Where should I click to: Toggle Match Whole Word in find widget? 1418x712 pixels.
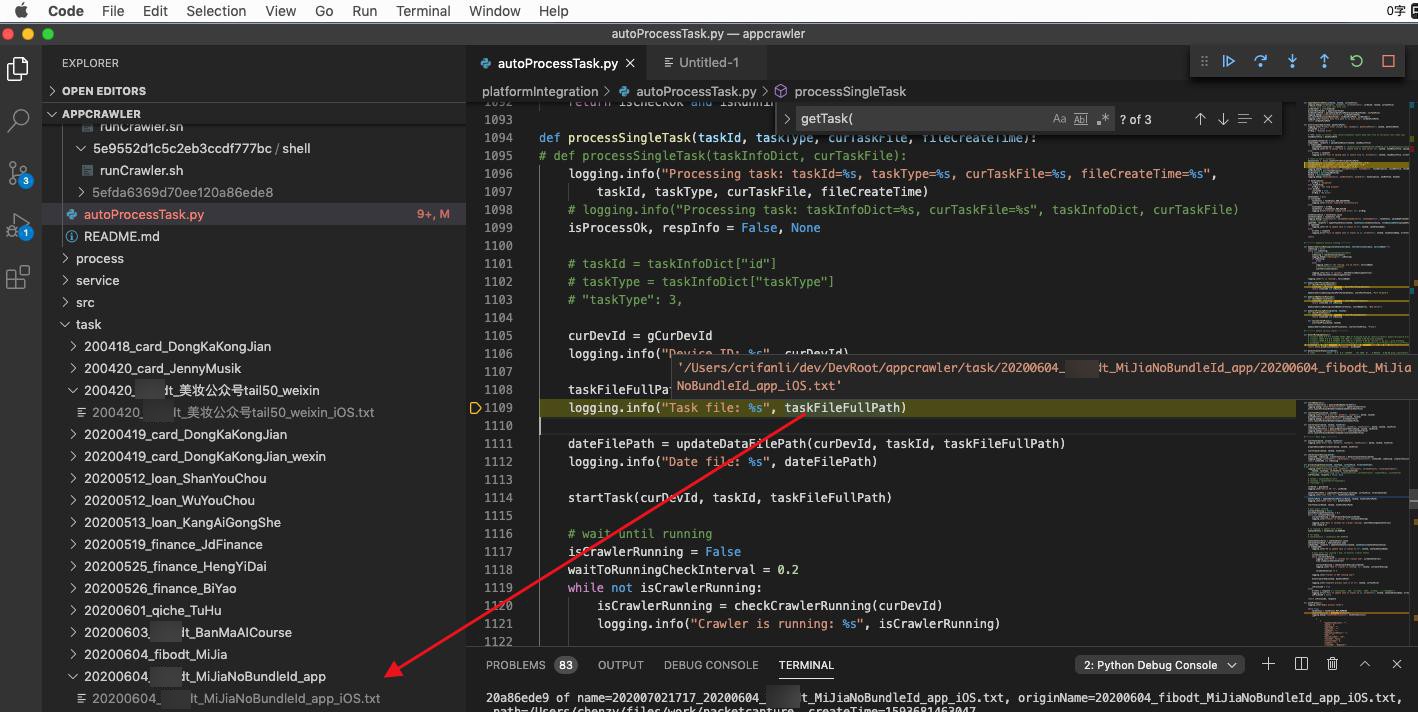tap(1081, 119)
